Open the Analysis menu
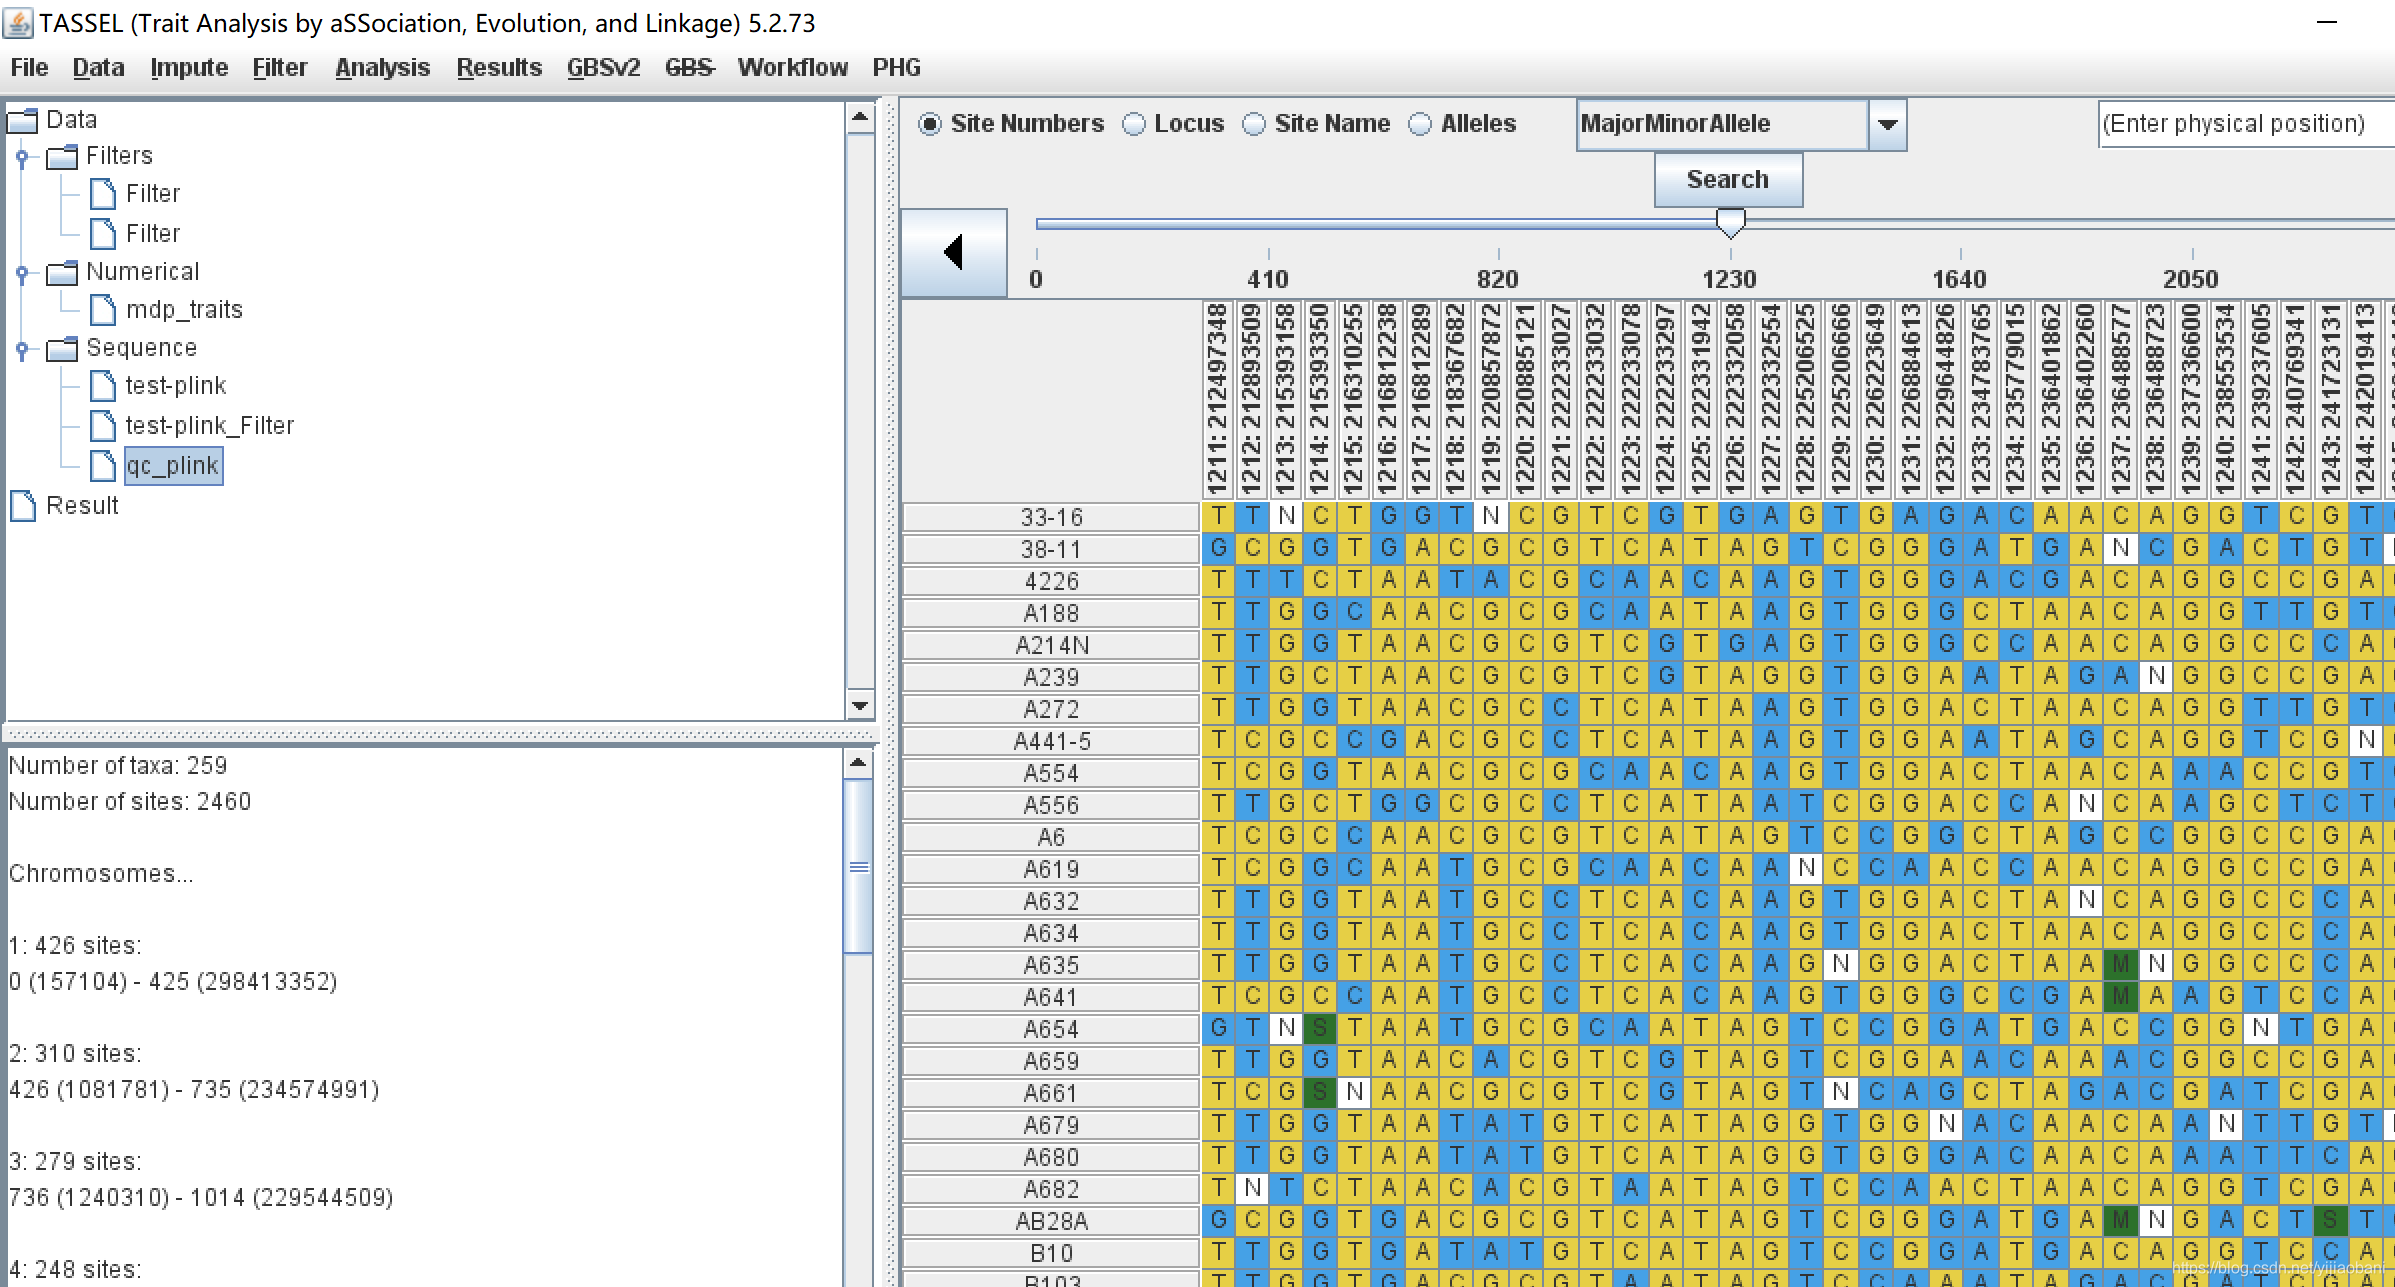This screenshot has width=2395, height=1287. pyautogui.click(x=382, y=68)
